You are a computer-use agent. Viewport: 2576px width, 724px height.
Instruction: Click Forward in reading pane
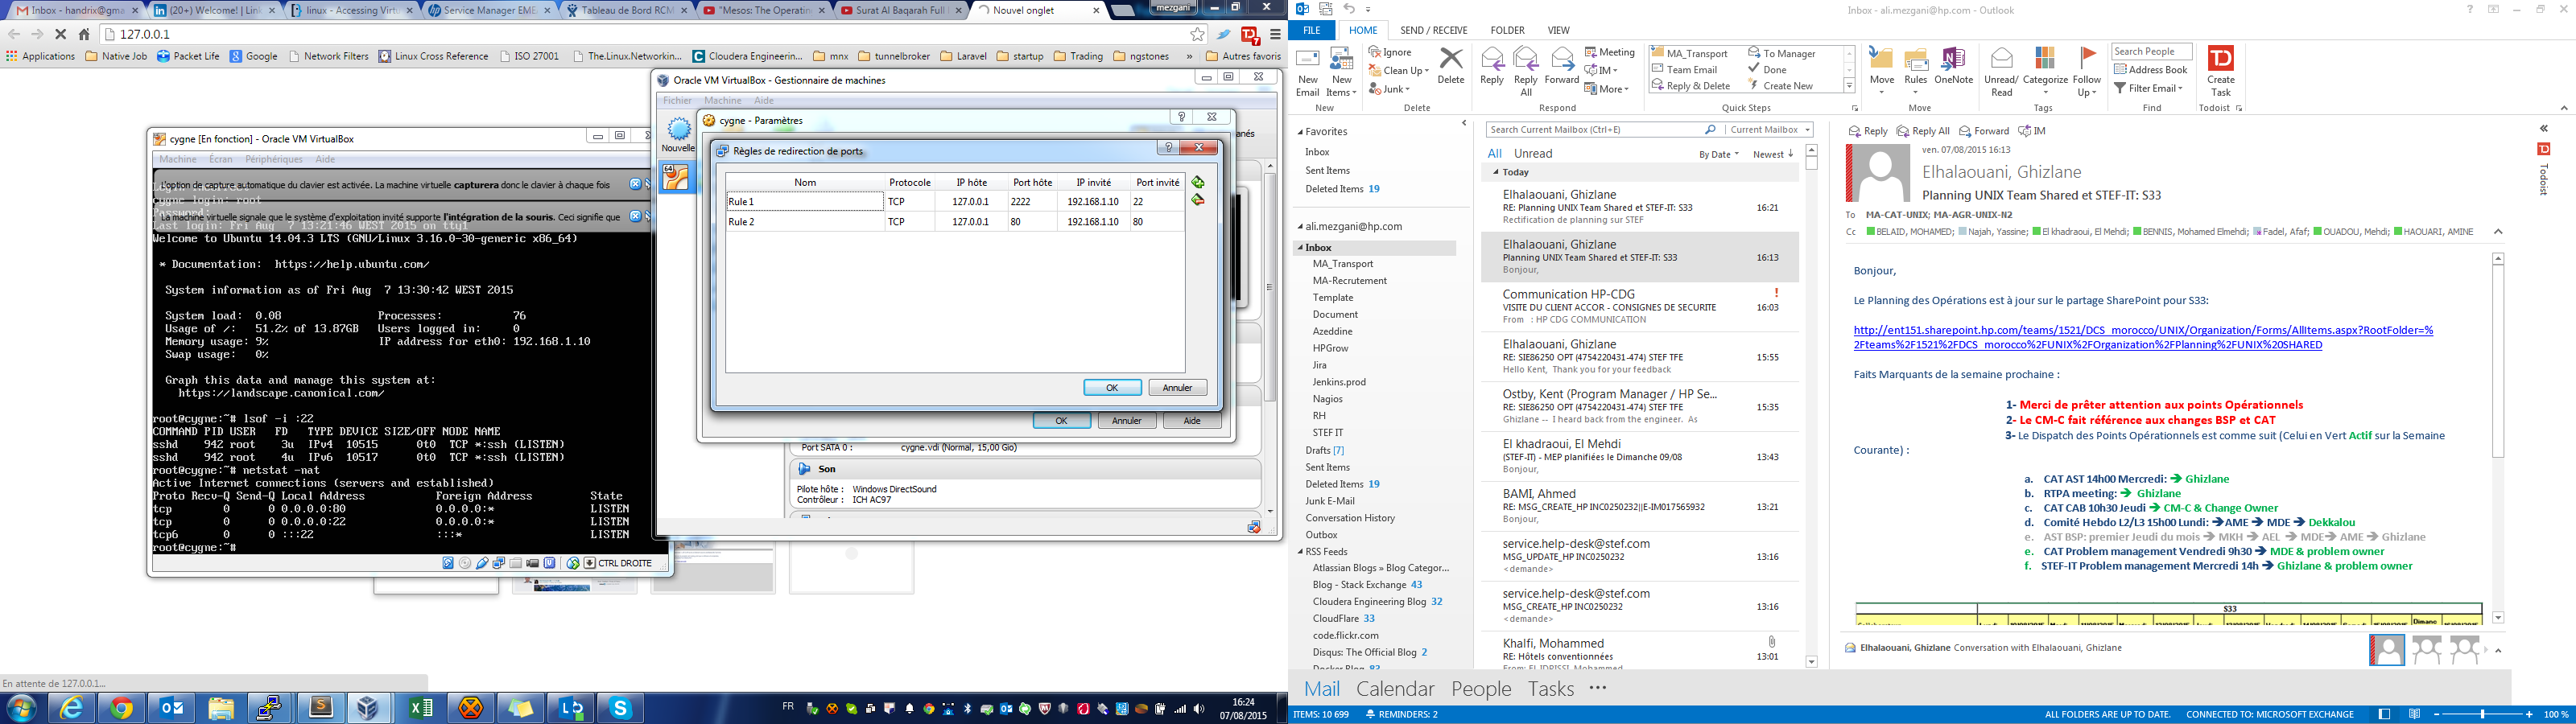[x=1984, y=131]
